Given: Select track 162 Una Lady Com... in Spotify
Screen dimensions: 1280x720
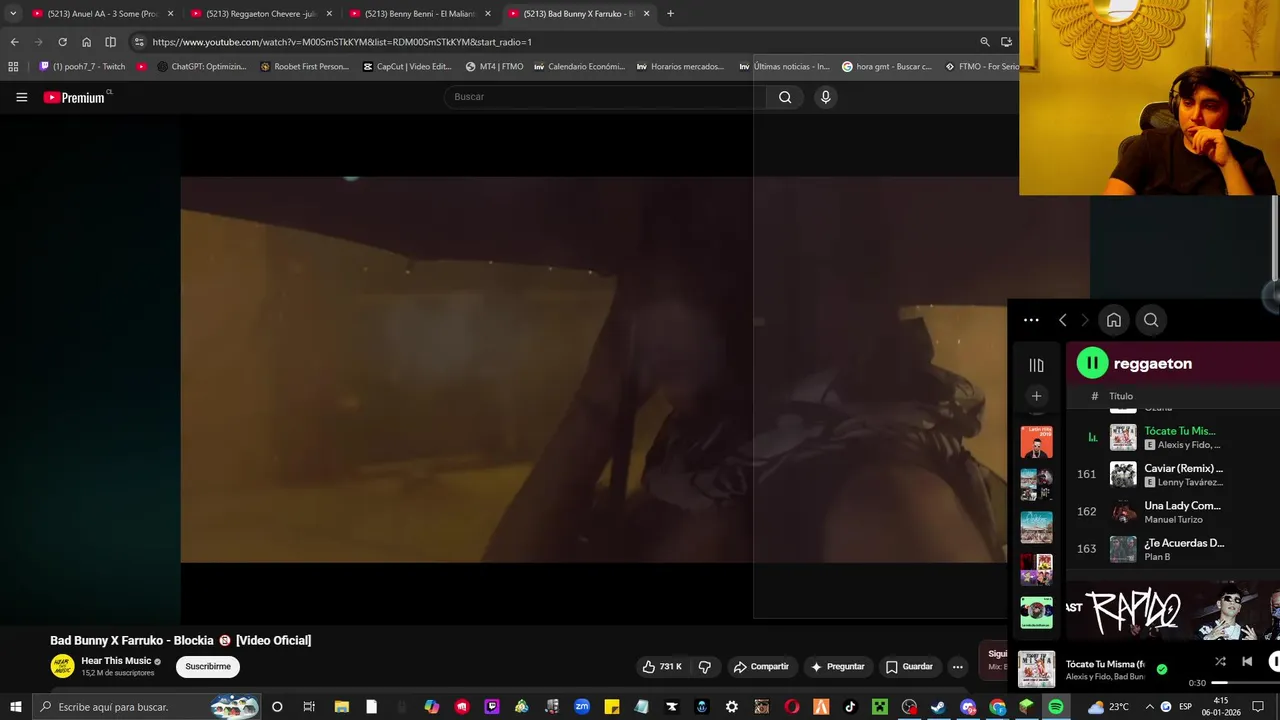Looking at the screenshot, I should 1173,512.
